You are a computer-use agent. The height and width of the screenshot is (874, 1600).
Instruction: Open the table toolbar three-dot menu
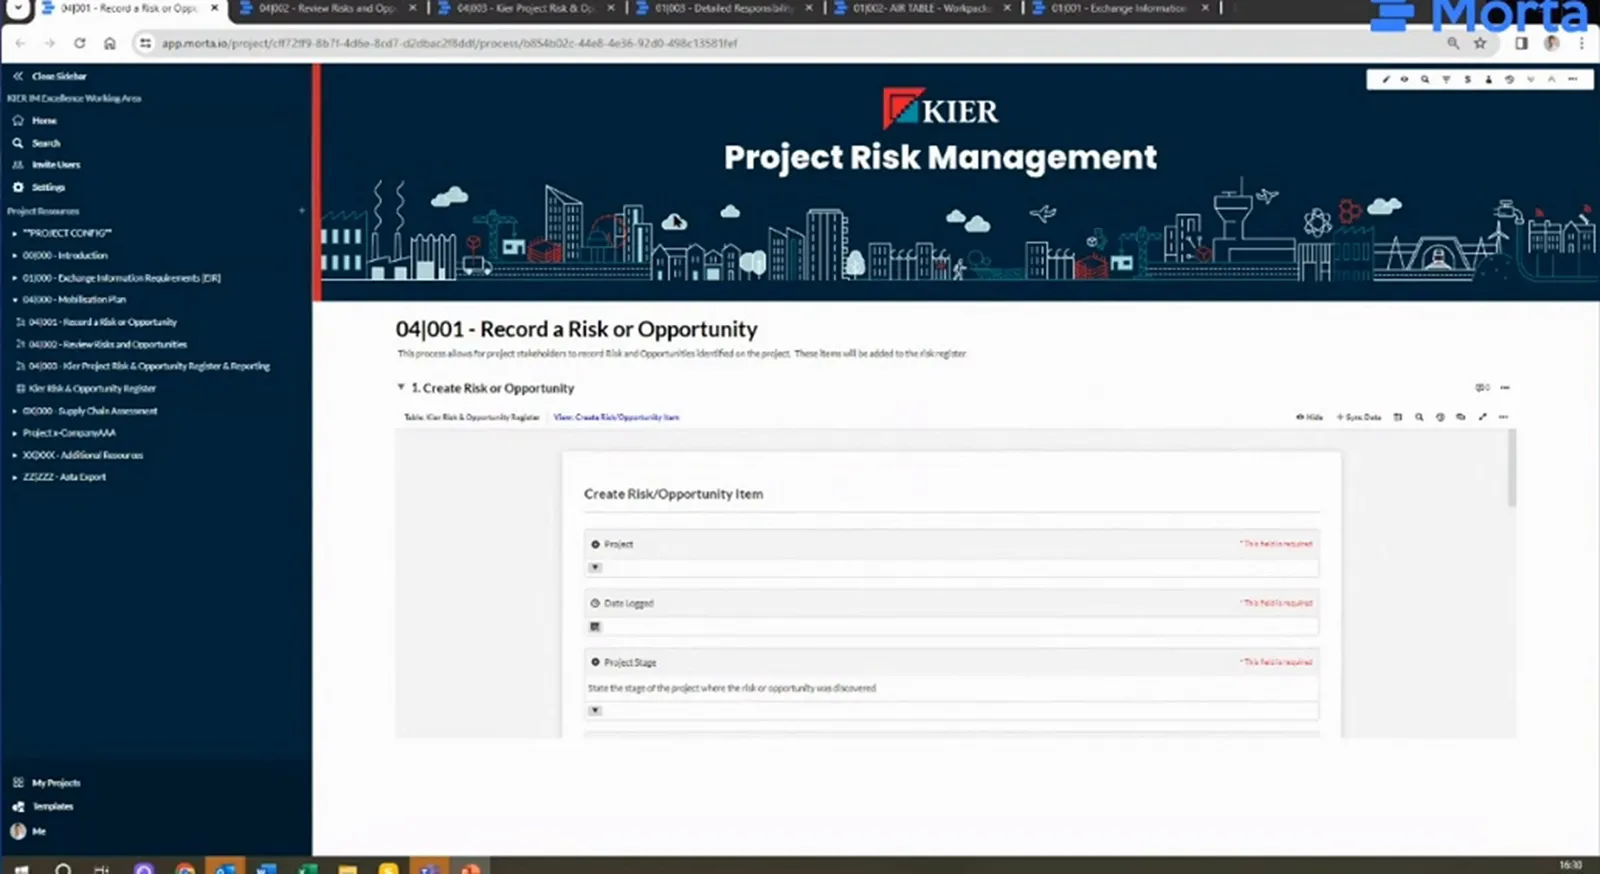(1503, 417)
